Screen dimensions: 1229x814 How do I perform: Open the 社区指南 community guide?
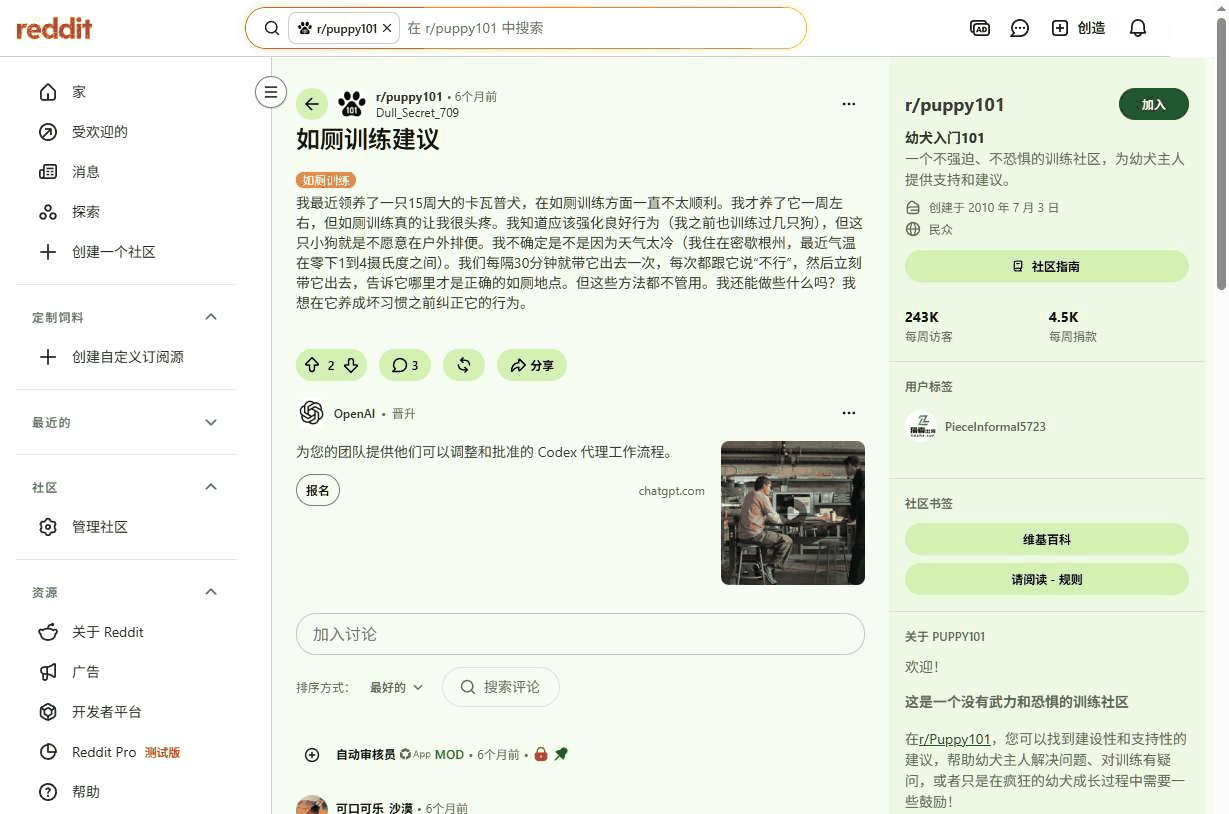coord(1047,266)
